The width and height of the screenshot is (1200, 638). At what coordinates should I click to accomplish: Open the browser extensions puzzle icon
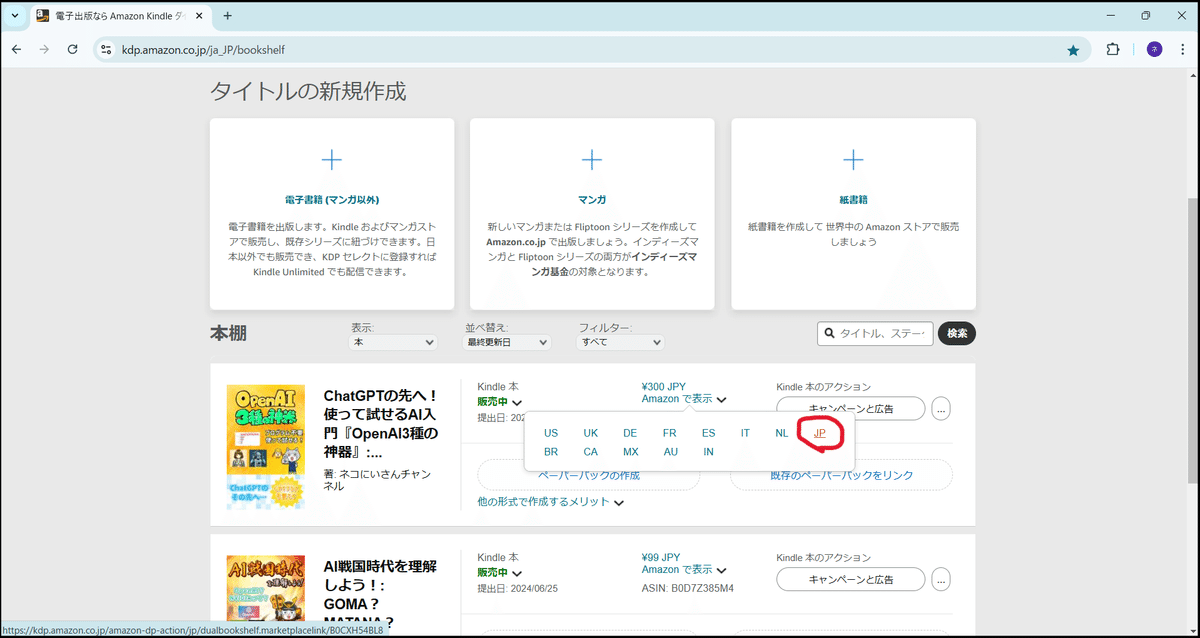[x=1113, y=49]
